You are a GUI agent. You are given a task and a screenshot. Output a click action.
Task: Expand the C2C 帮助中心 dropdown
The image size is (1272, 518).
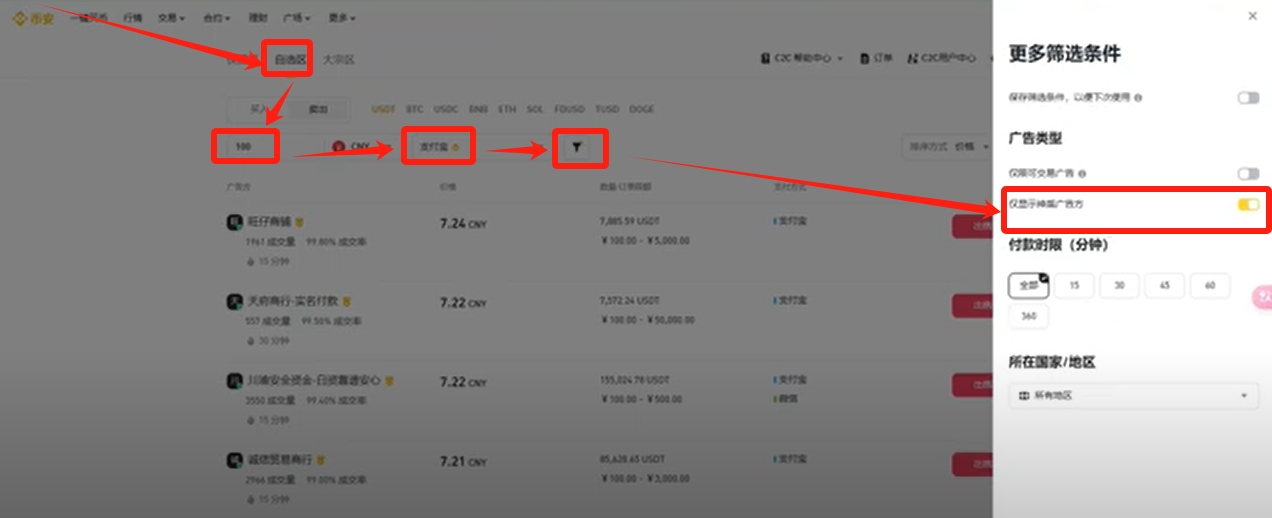coord(802,59)
